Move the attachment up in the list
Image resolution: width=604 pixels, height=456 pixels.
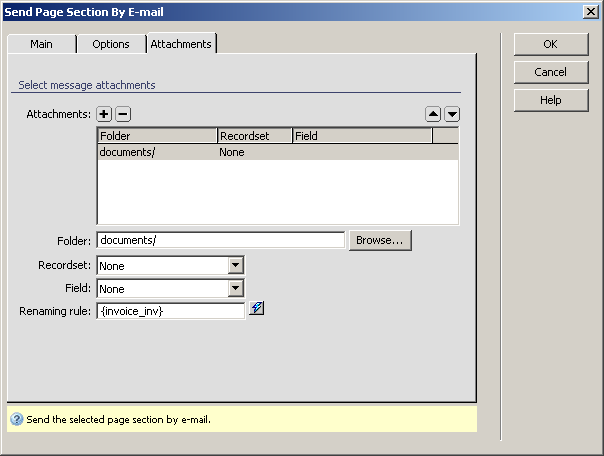click(433, 115)
